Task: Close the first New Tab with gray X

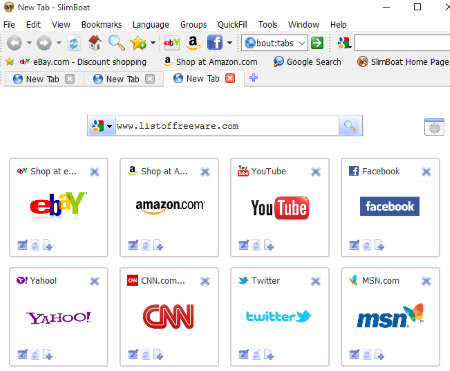Action: [70, 79]
